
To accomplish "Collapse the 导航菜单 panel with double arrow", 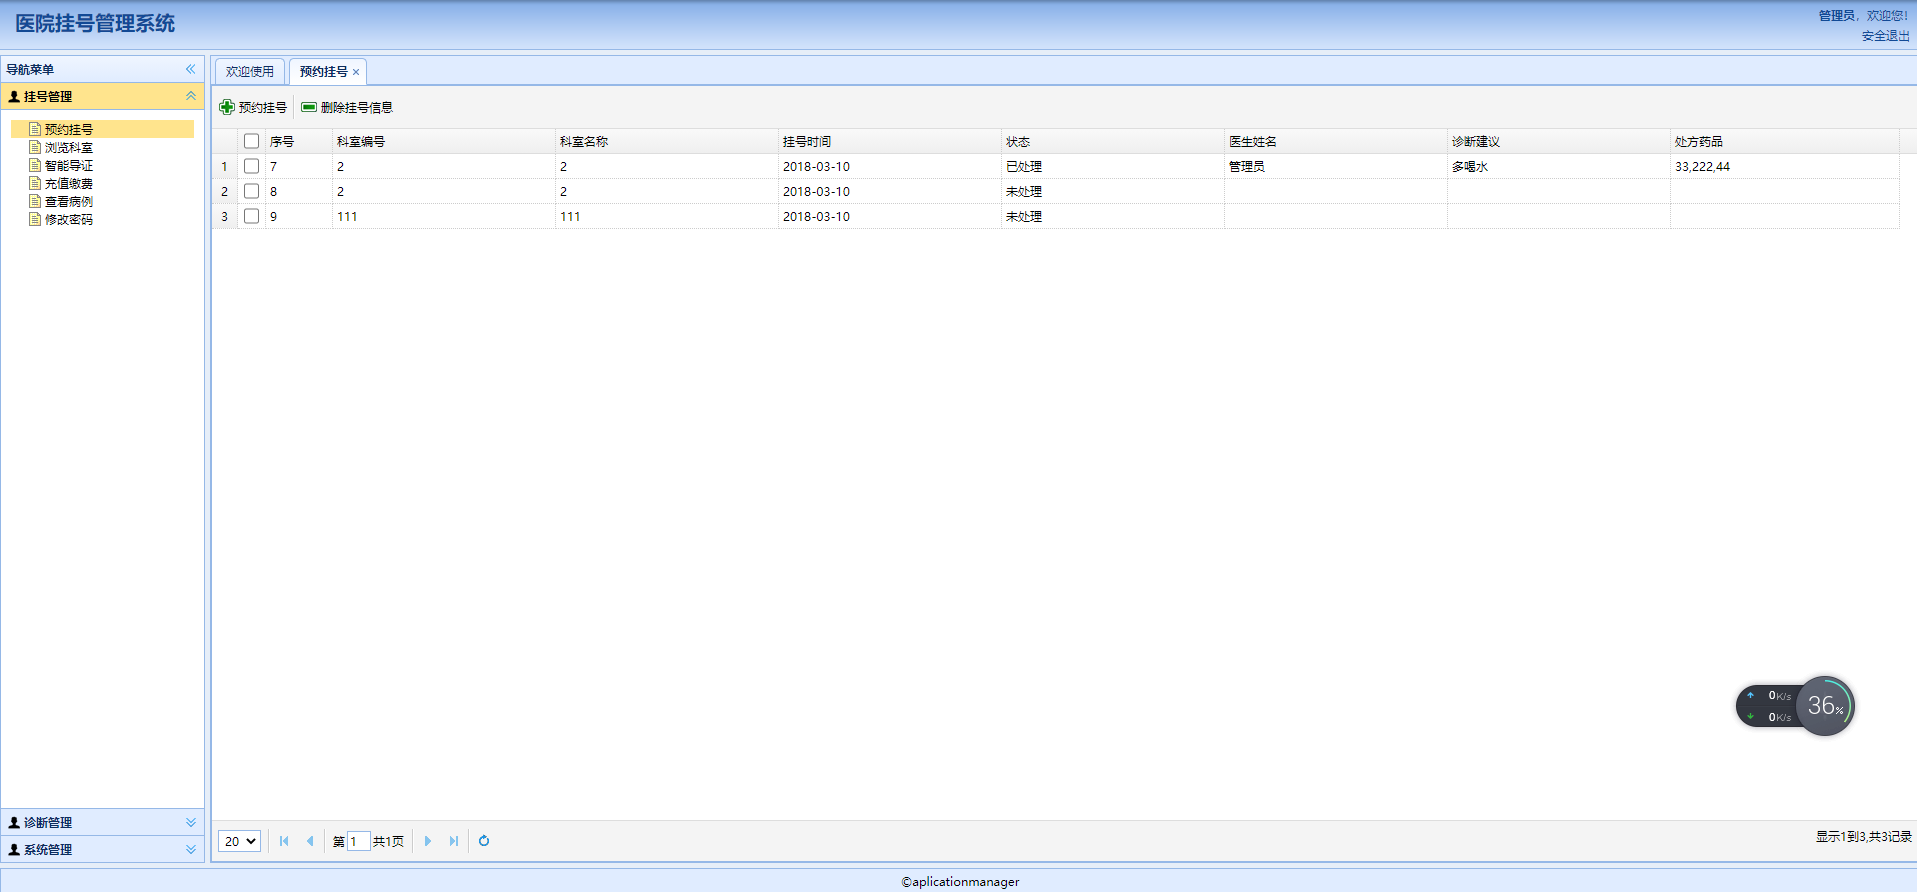I will [x=190, y=69].
